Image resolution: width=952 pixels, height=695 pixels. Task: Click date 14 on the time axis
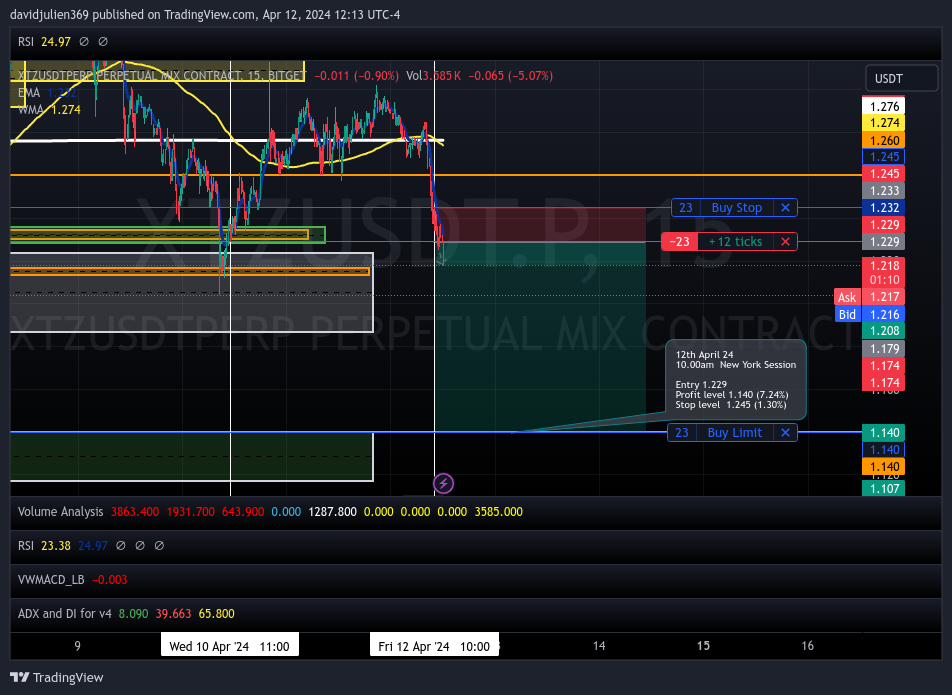point(599,646)
